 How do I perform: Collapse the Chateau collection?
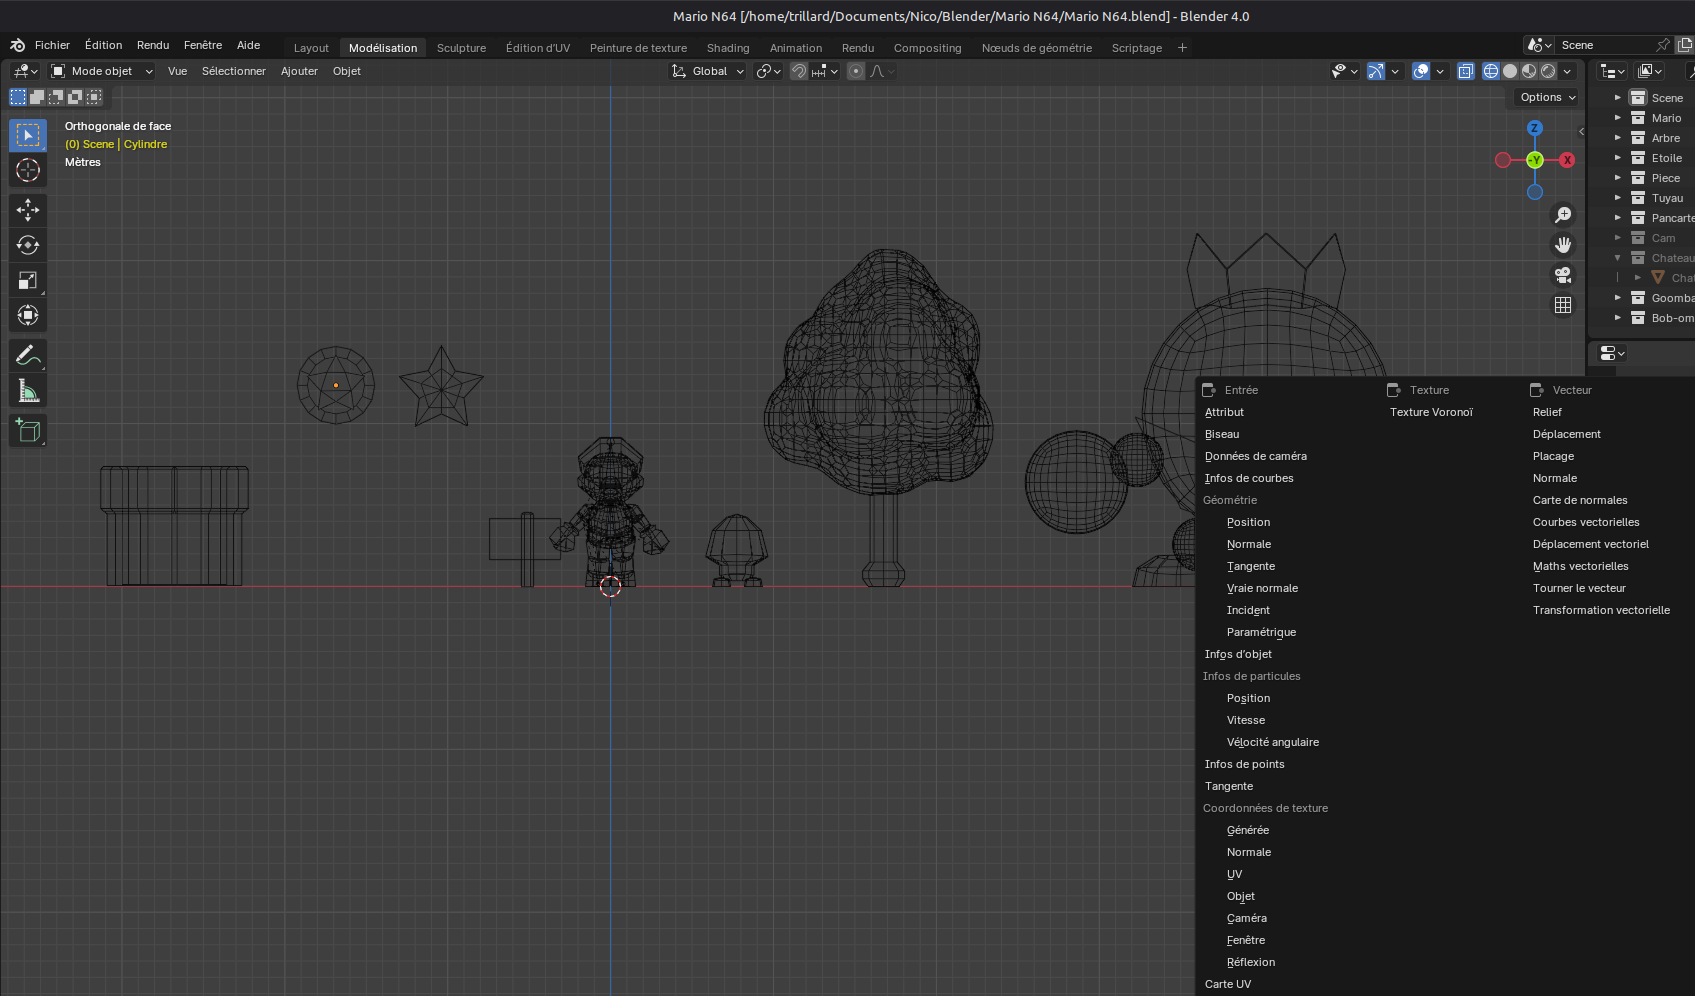(1618, 258)
